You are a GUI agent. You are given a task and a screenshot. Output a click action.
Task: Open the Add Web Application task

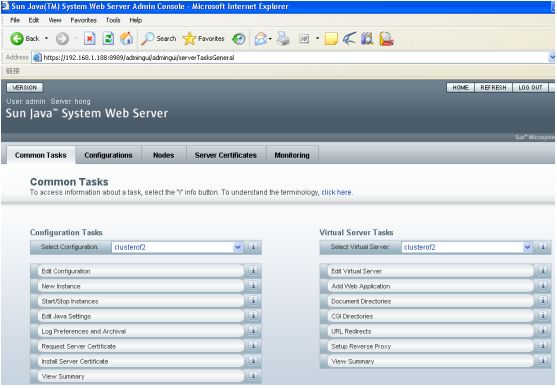[x=430, y=286]
